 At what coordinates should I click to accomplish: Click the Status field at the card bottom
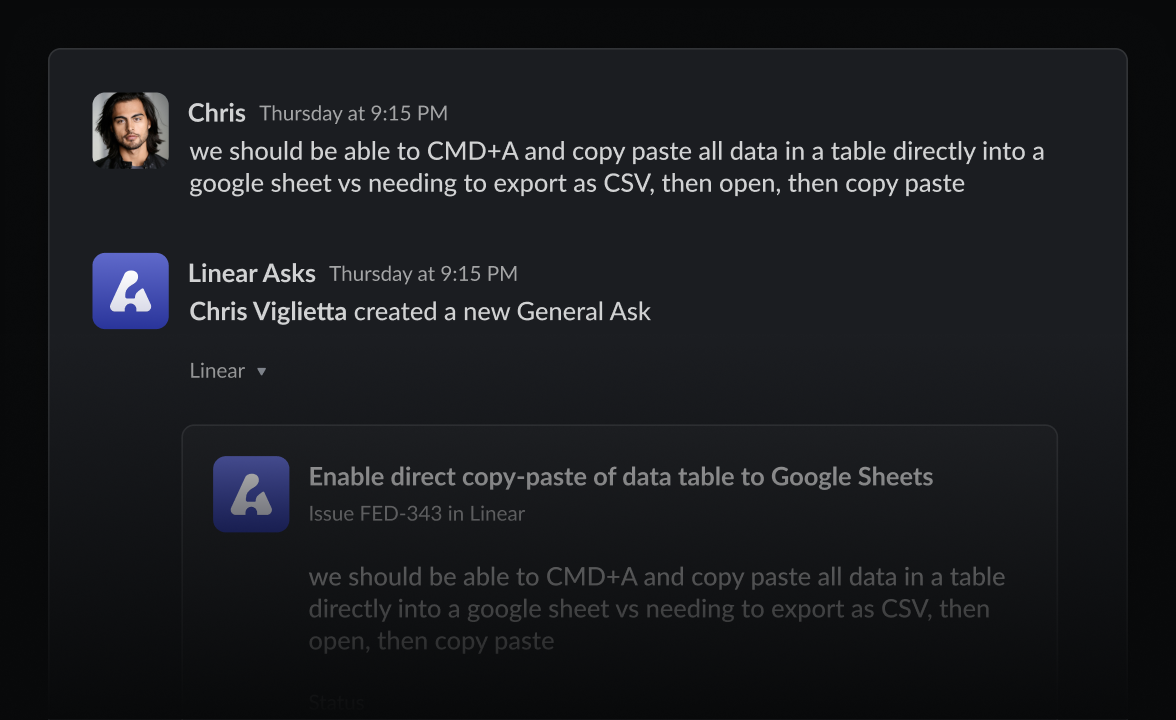click(x=336, y=701)
